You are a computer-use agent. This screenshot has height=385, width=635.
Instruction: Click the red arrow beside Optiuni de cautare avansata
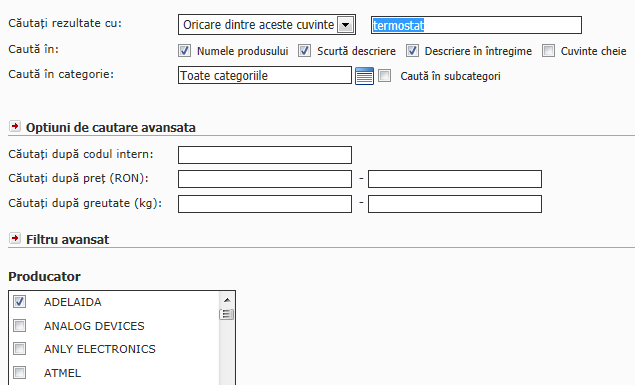(15, 126)
